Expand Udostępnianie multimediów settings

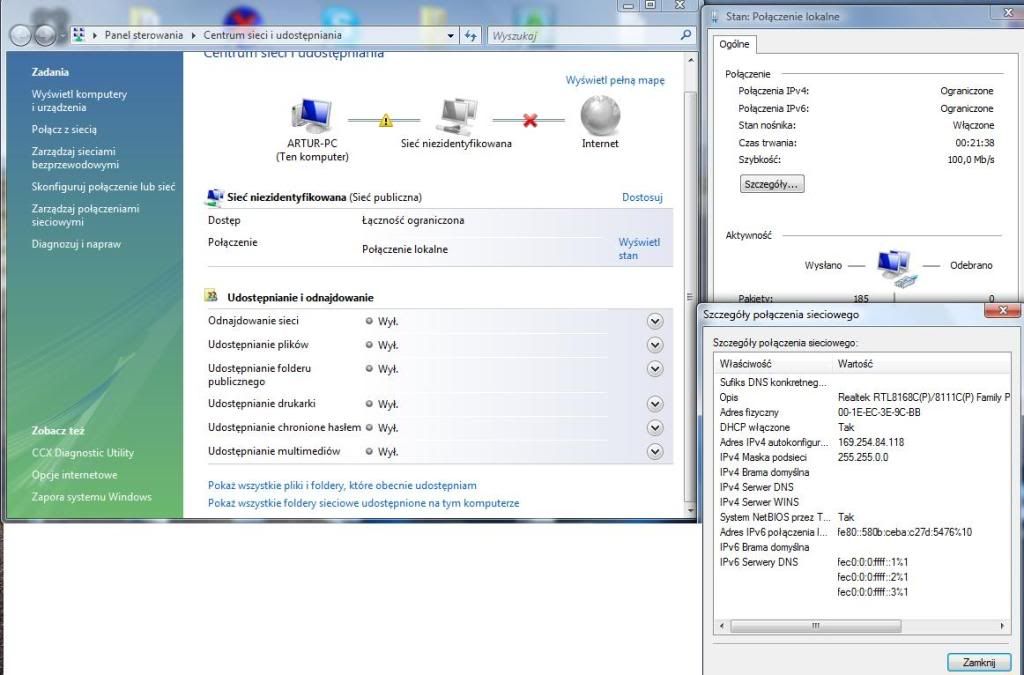click(655, 451)
